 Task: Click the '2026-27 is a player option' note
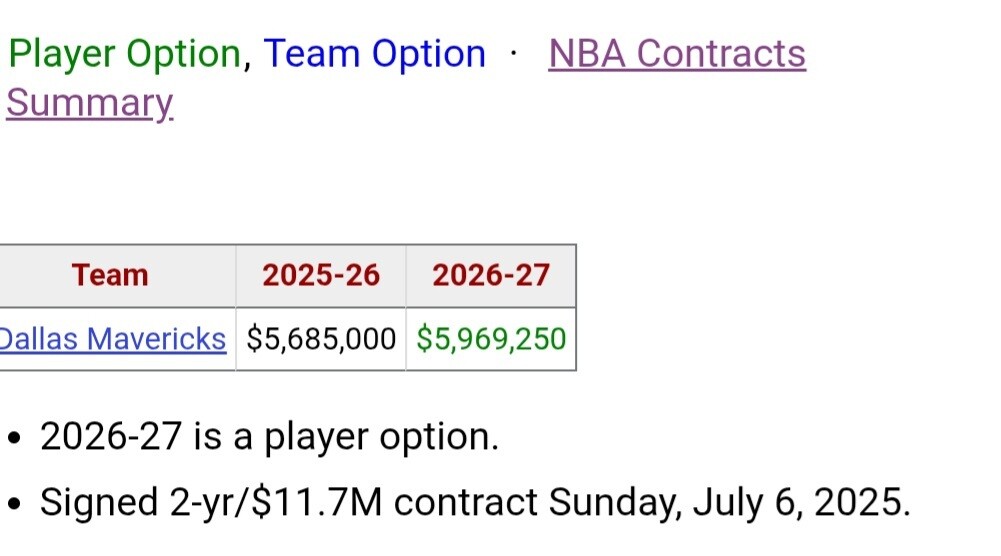click(269, 437)
